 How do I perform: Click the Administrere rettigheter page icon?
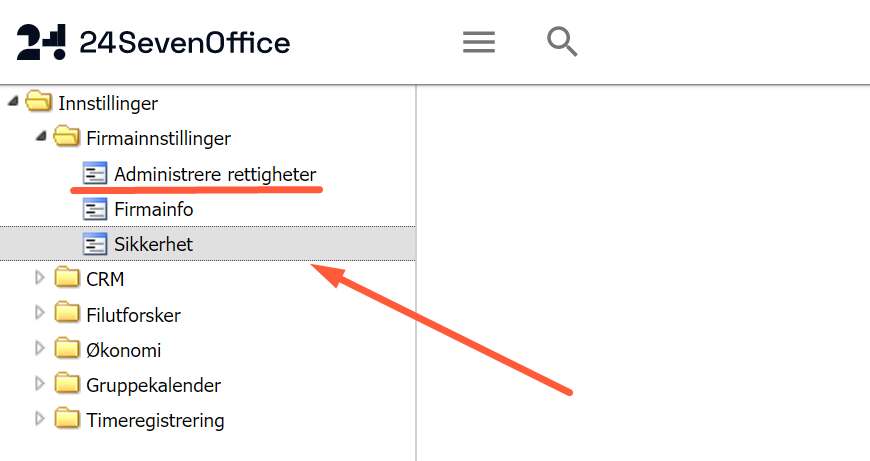[x=95, y=174]
